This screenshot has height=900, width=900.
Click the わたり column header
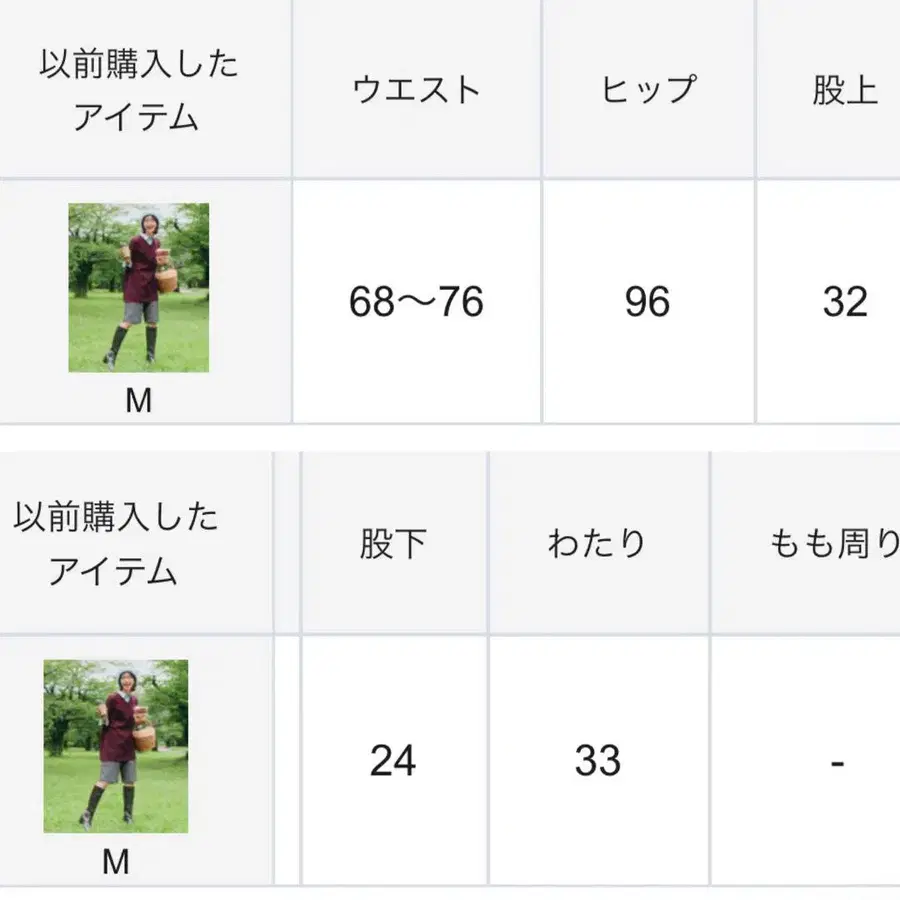coord(597,544)
